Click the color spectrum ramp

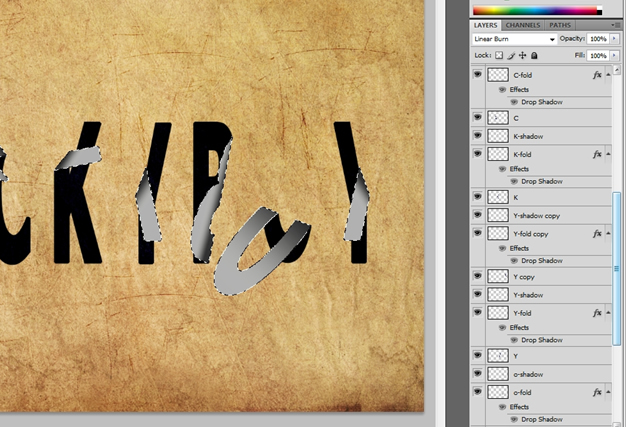[535, 11]
